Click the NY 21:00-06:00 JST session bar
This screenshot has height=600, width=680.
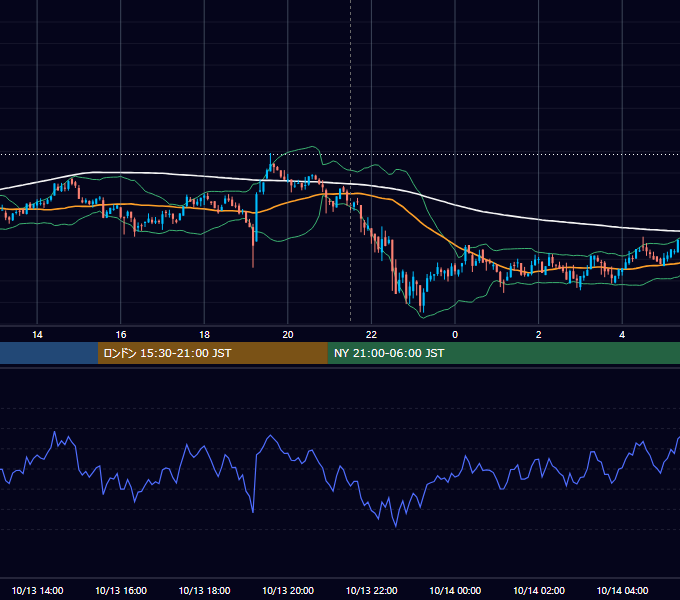[503, 353]
